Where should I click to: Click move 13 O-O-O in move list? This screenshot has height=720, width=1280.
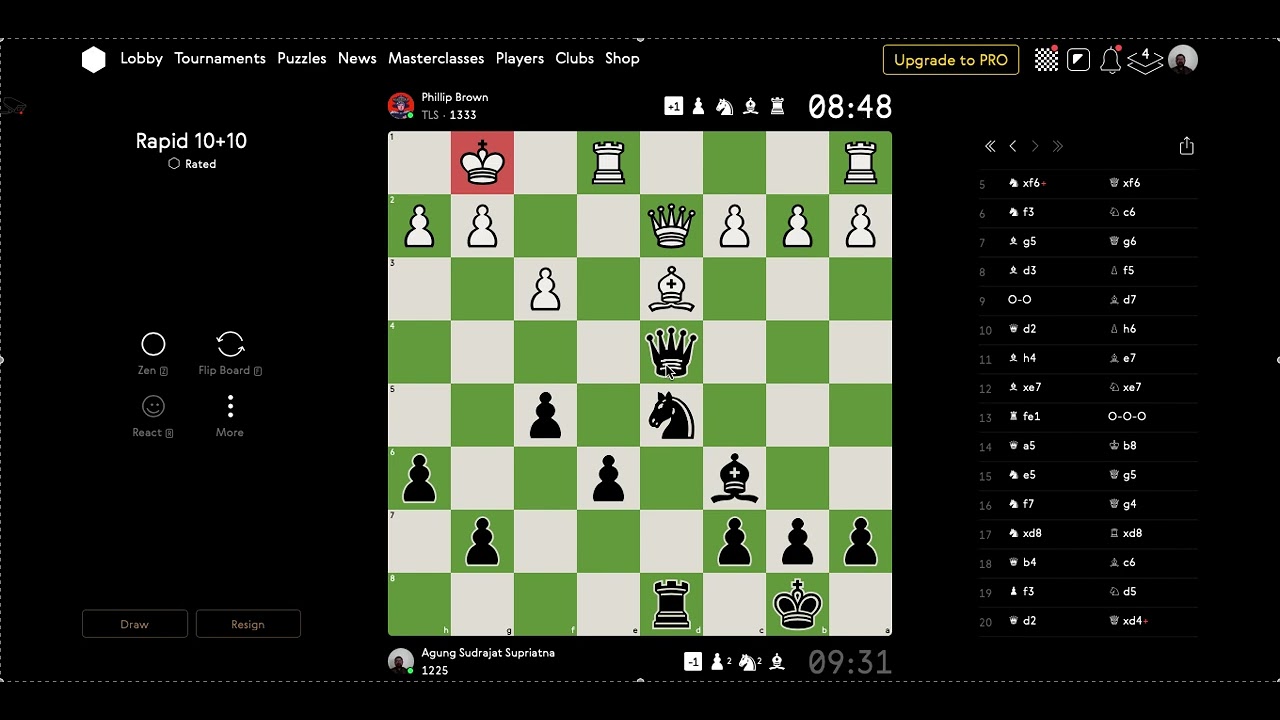pos(1127,416)
